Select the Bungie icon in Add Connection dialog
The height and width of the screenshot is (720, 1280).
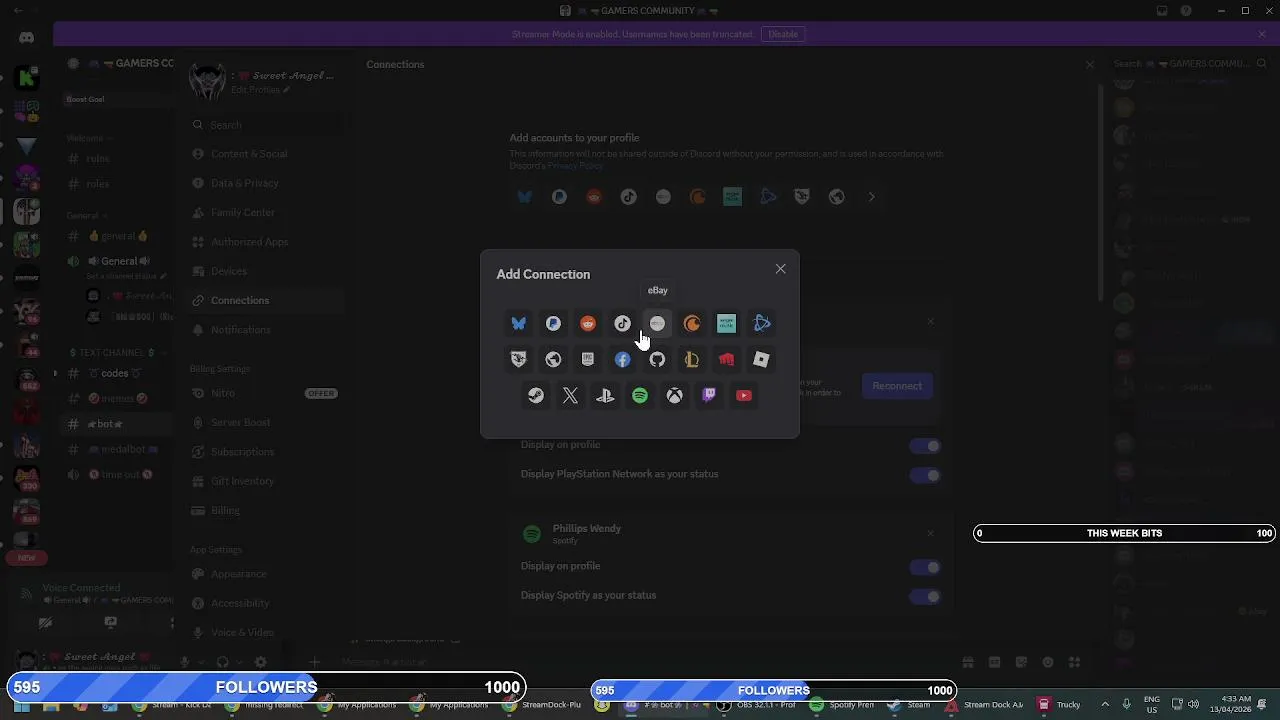[x=518, y=359]
